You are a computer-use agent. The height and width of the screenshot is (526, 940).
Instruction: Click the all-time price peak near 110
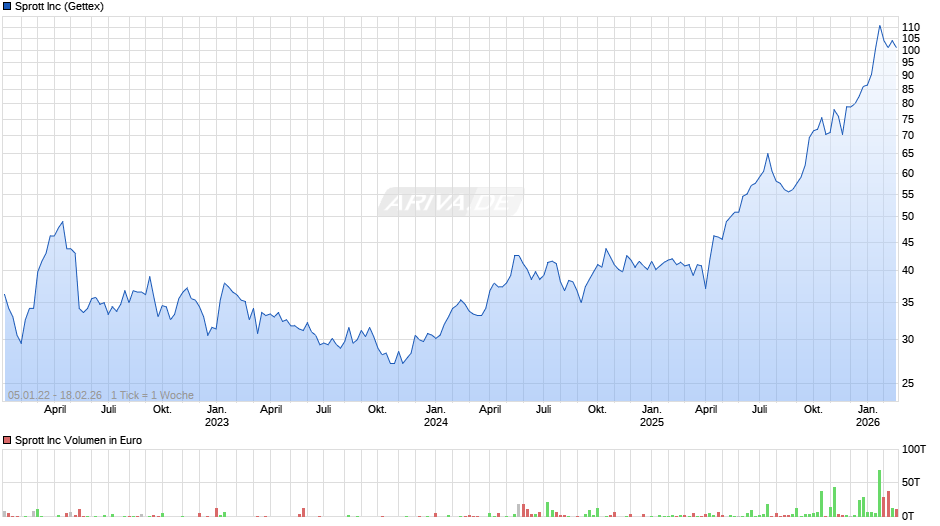(x=880, y=26)
